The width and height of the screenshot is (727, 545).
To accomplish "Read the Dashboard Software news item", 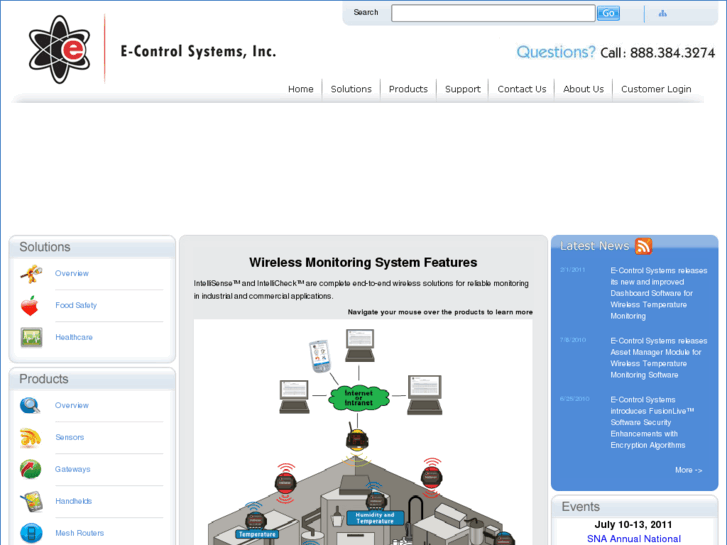I will coord(658,293).
